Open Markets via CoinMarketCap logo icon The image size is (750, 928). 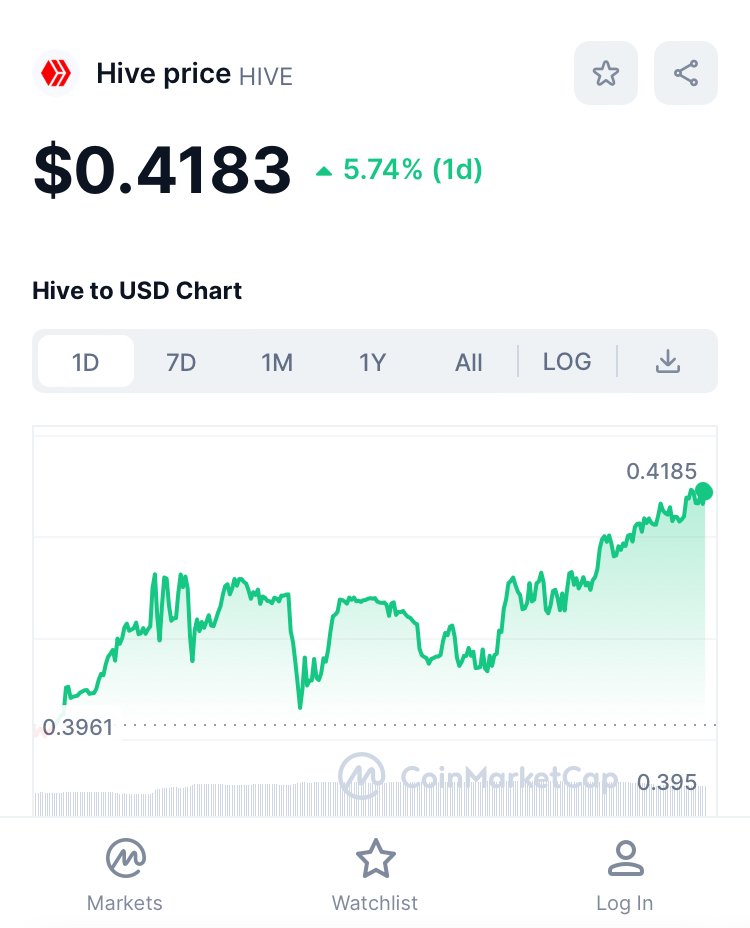(x=125, y=858)
